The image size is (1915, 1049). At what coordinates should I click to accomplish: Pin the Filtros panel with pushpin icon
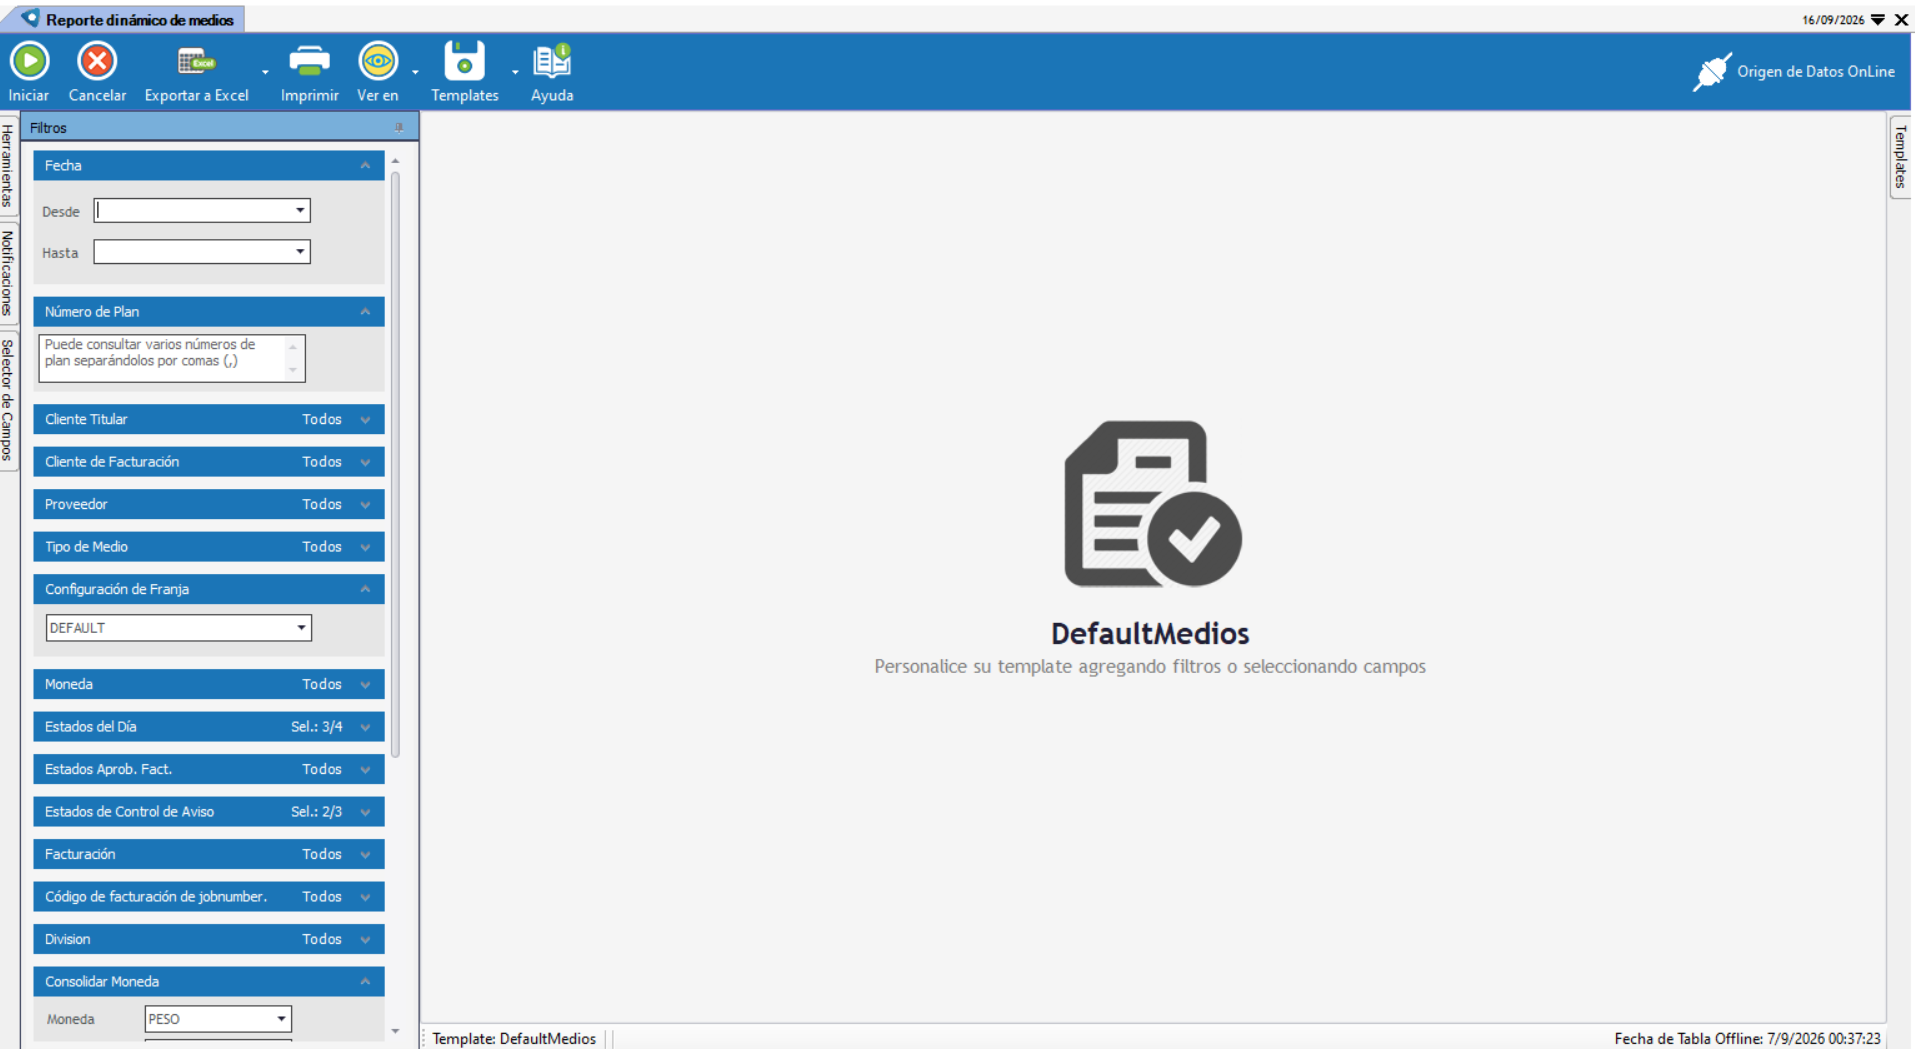(x=398, y=128)
